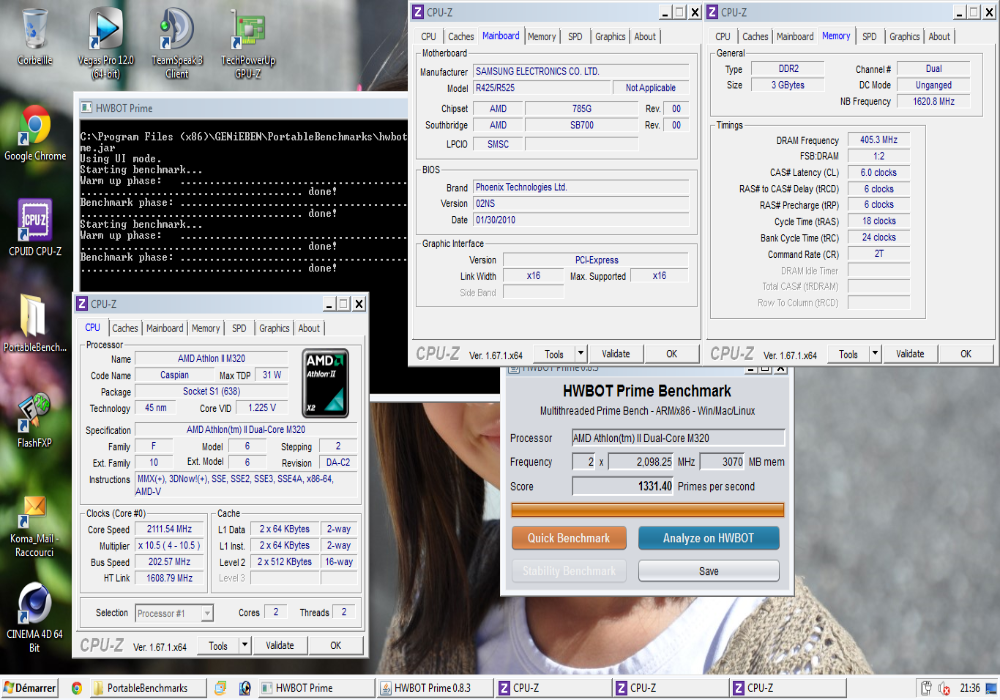Click Validate in the bottom-left CPU-Z window
Image resolution: width=1000 pixels, height=700 pixels.
[280, 645]
